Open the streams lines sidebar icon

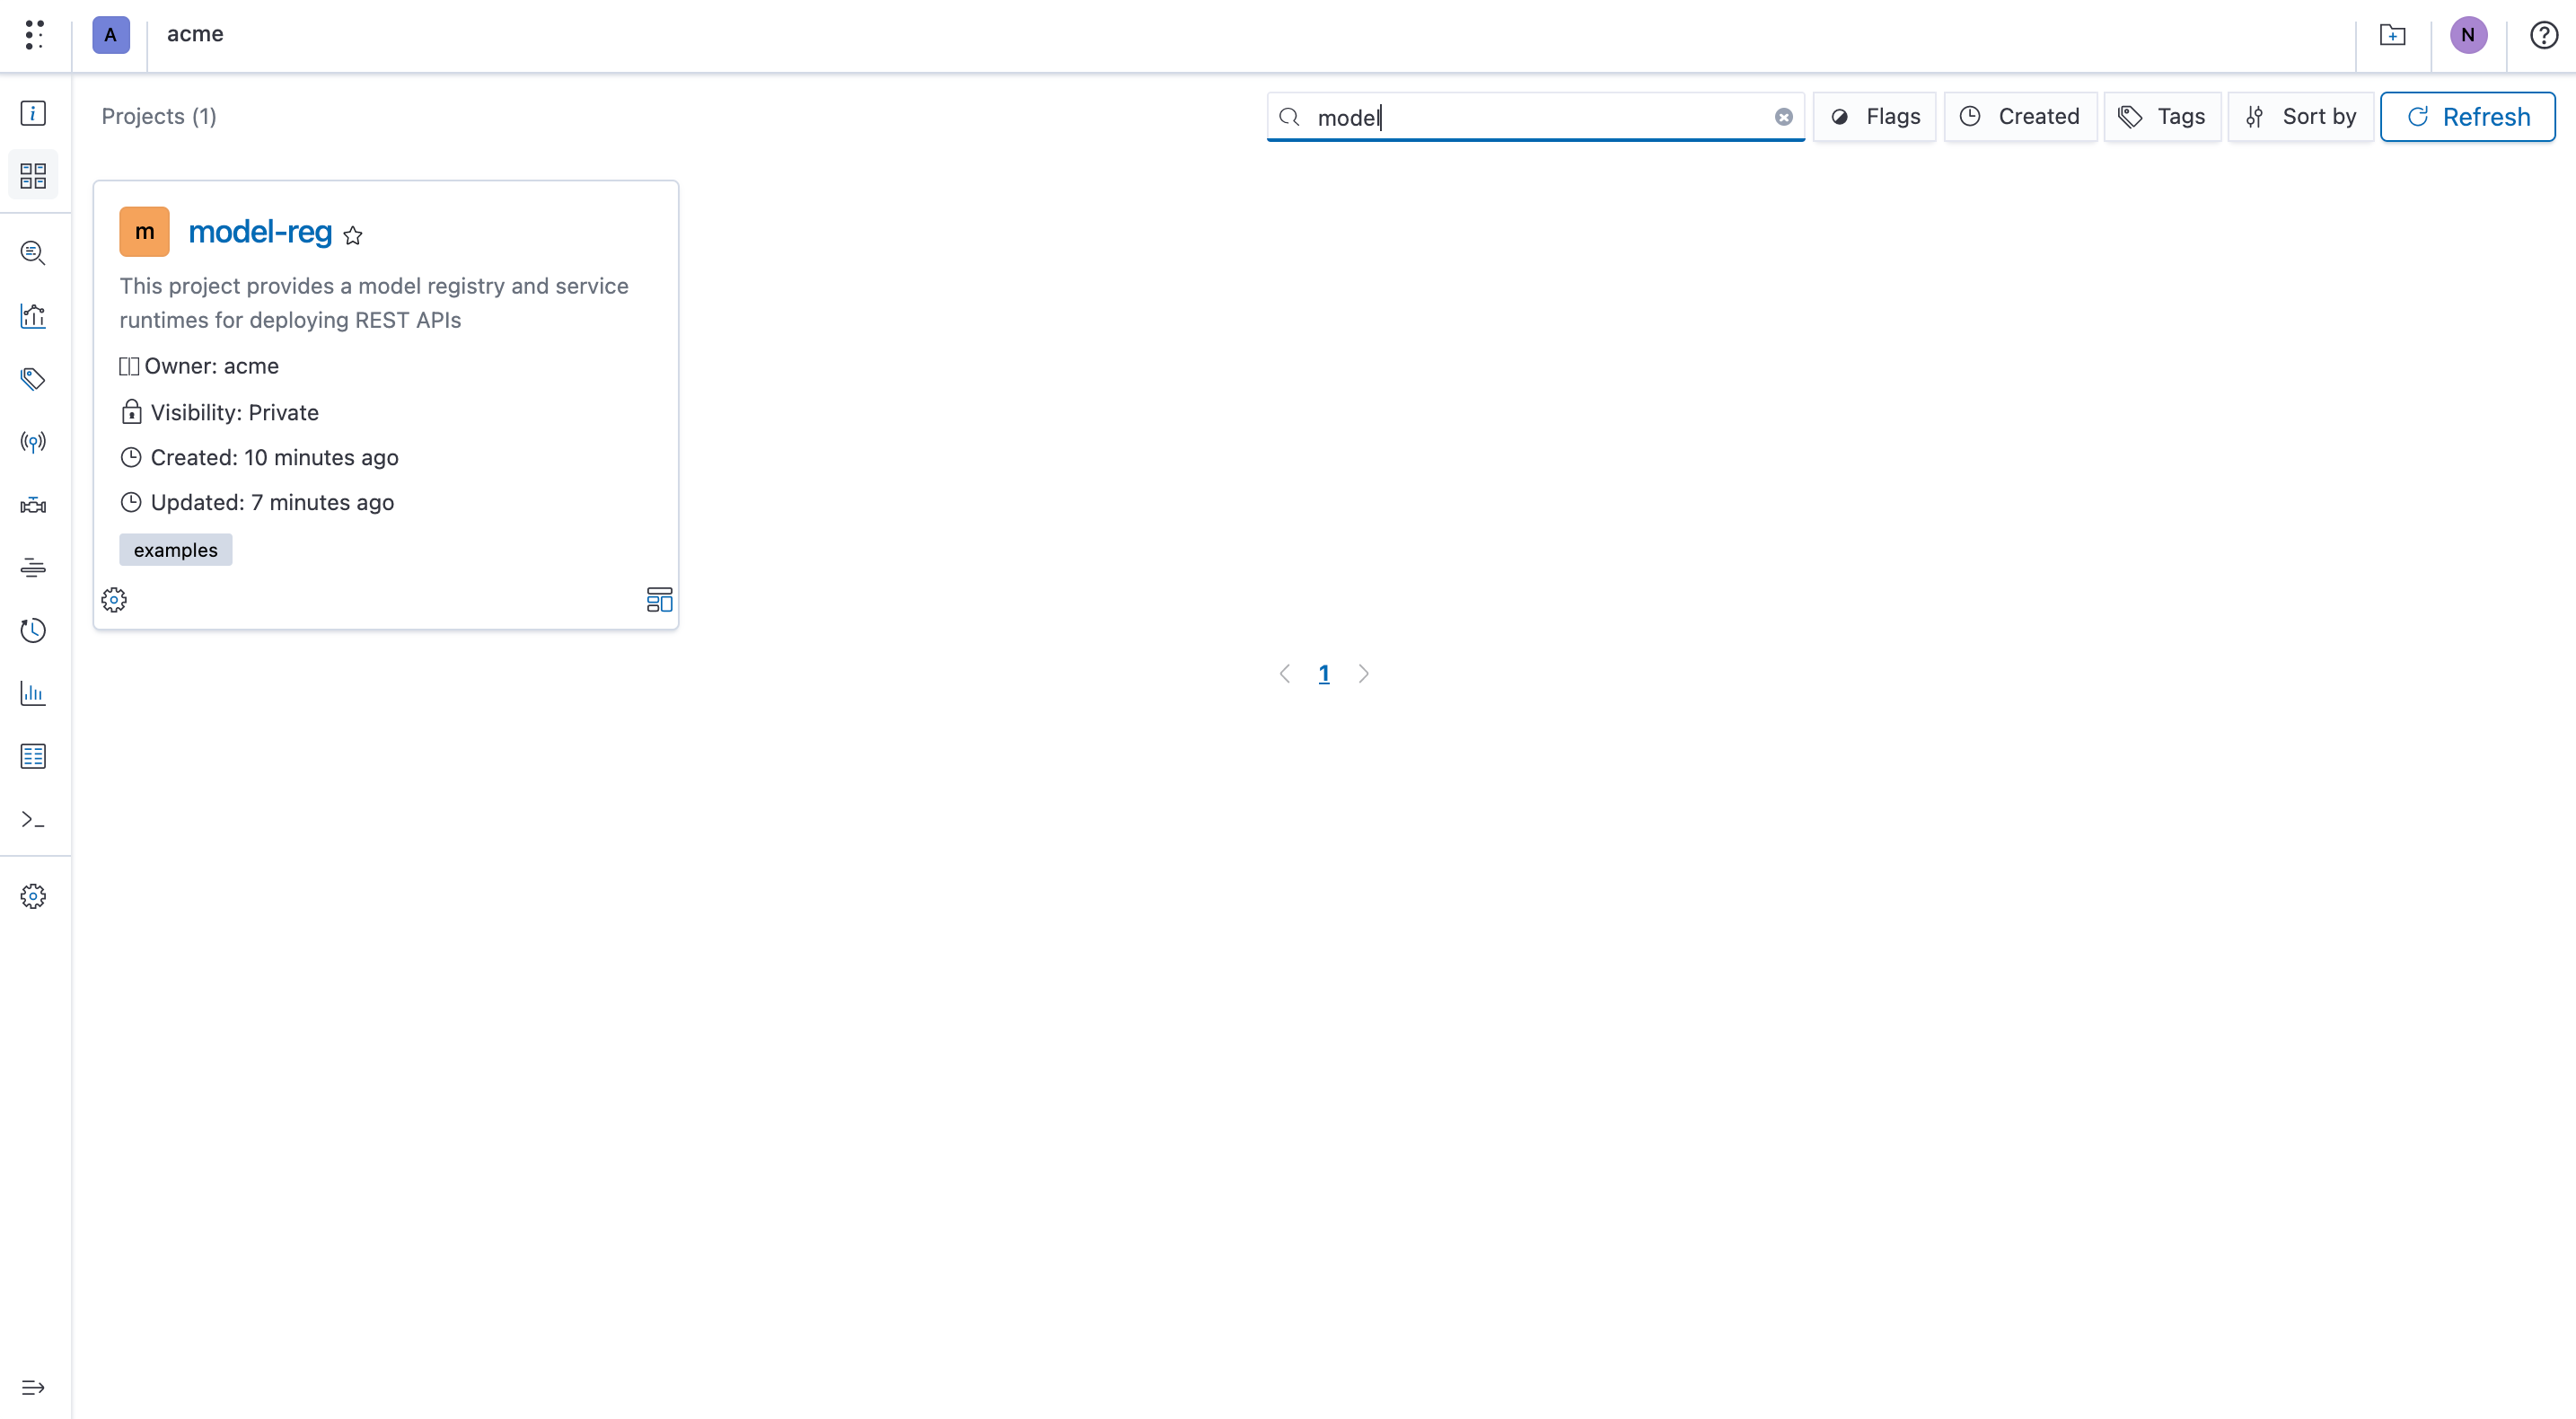click(x=33, y=568)
